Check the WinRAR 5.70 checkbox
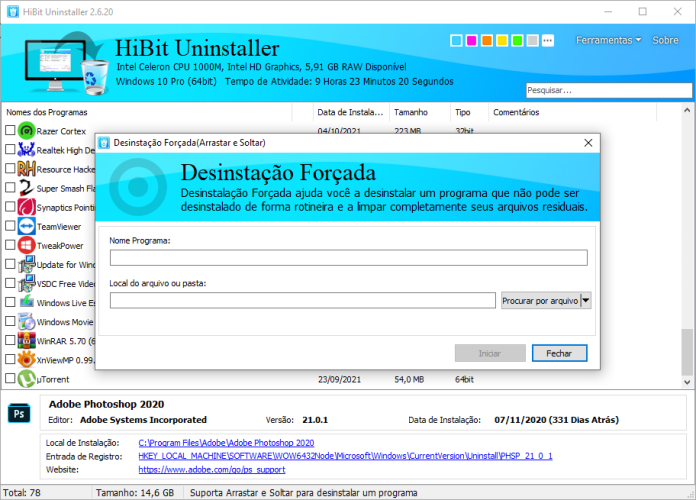 click(10, 340)
